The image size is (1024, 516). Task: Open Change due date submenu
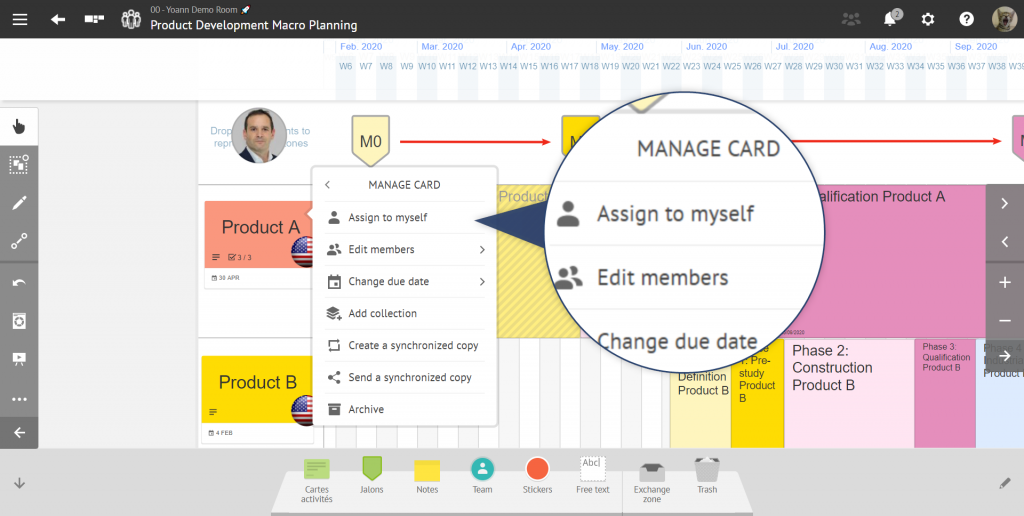[x=404, y=282]
